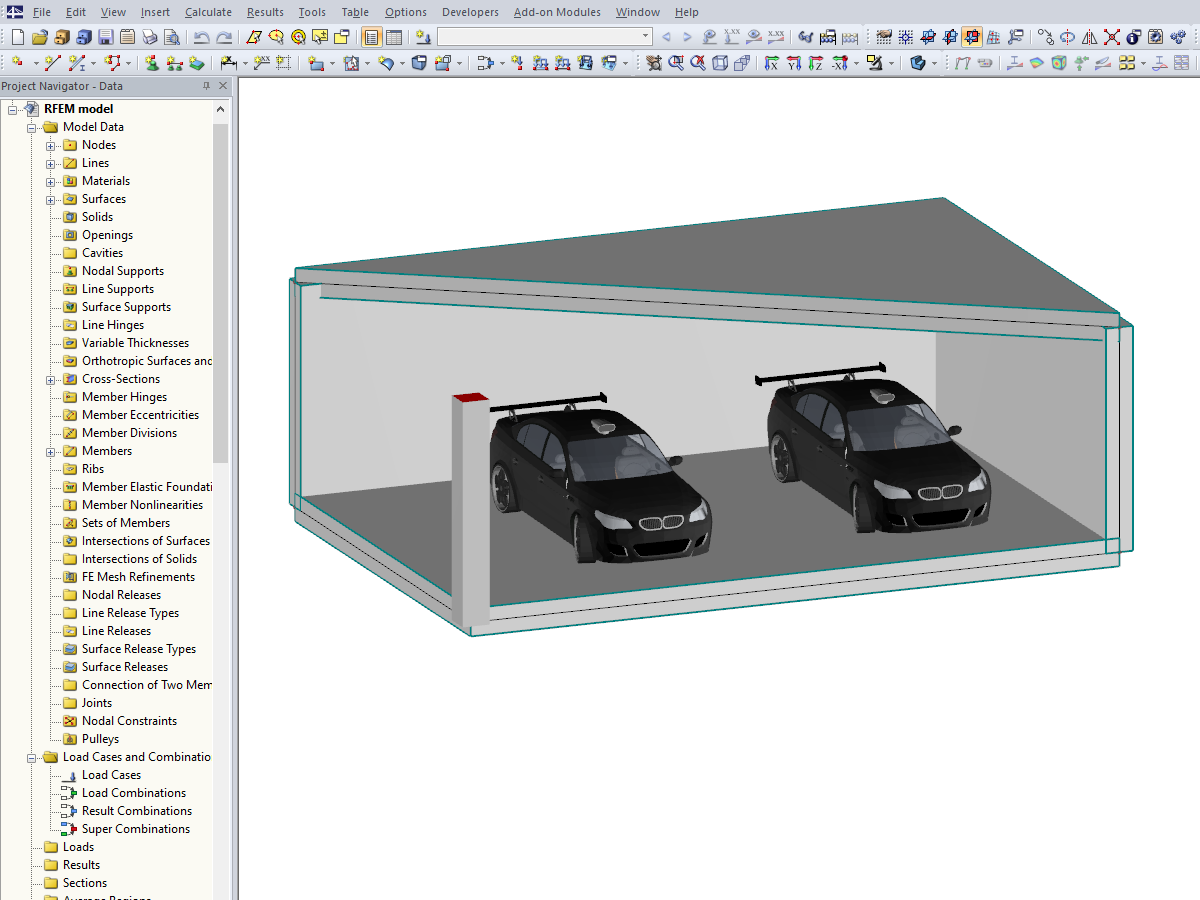Toggle the highlighted rendering mode button
The height and width of the screenshot is (900, 1200).
pyautogui.click(x=971, y=37)
